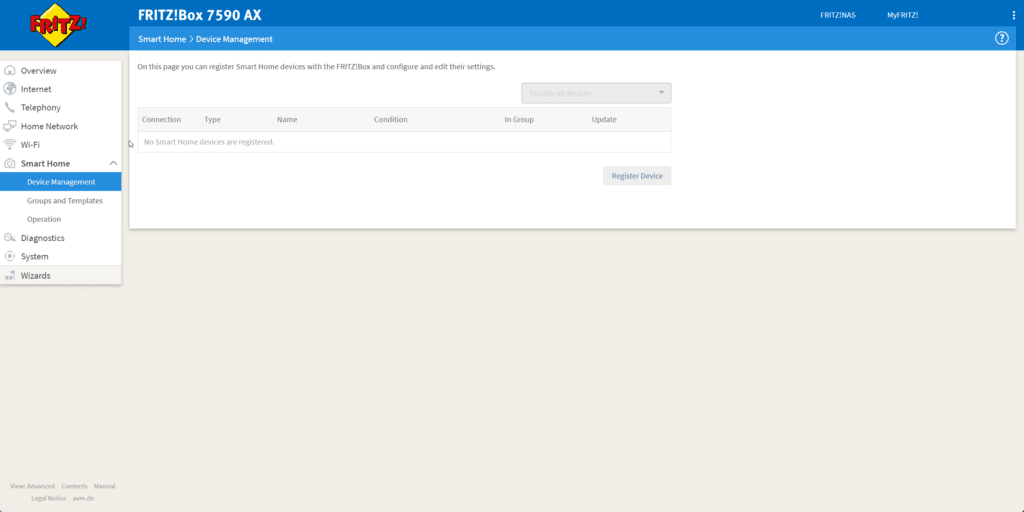Open the Display all devices dropdown
The height and width of the screenshot is (512, 1024).
click(x=596, y=93)
